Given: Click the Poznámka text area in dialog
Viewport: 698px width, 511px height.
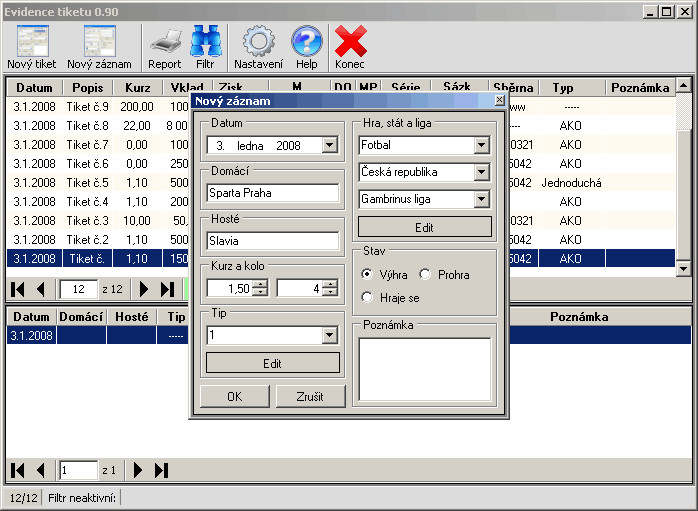Looking at the screenshot, I should coord(425,369).
